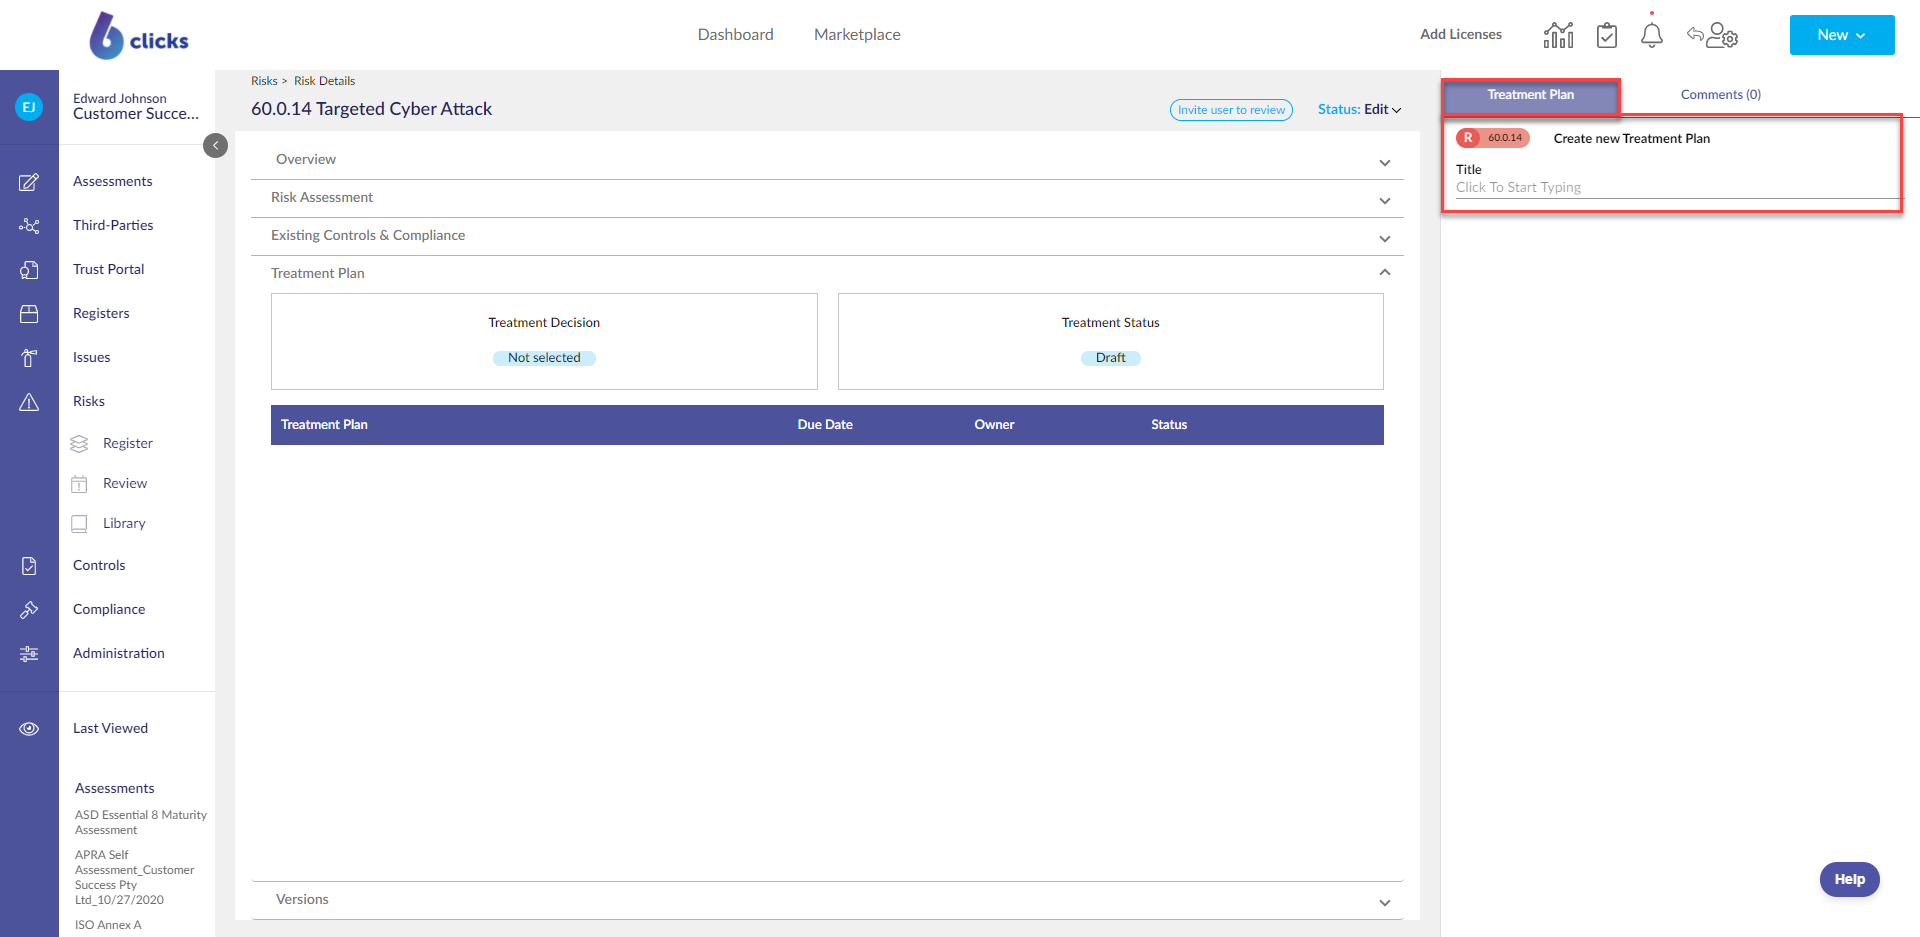
Task: Open the Status: Edit dropdown
Action: [x=1359, y=109]
